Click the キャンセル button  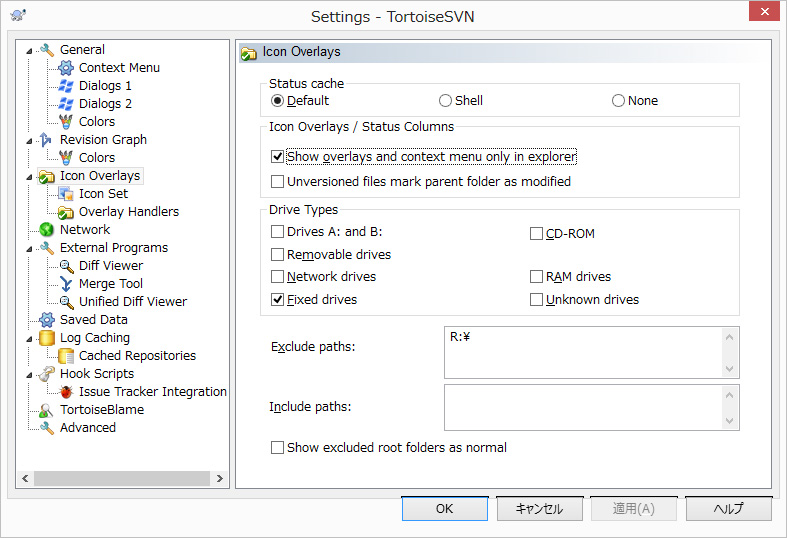(x=540, y=508)
